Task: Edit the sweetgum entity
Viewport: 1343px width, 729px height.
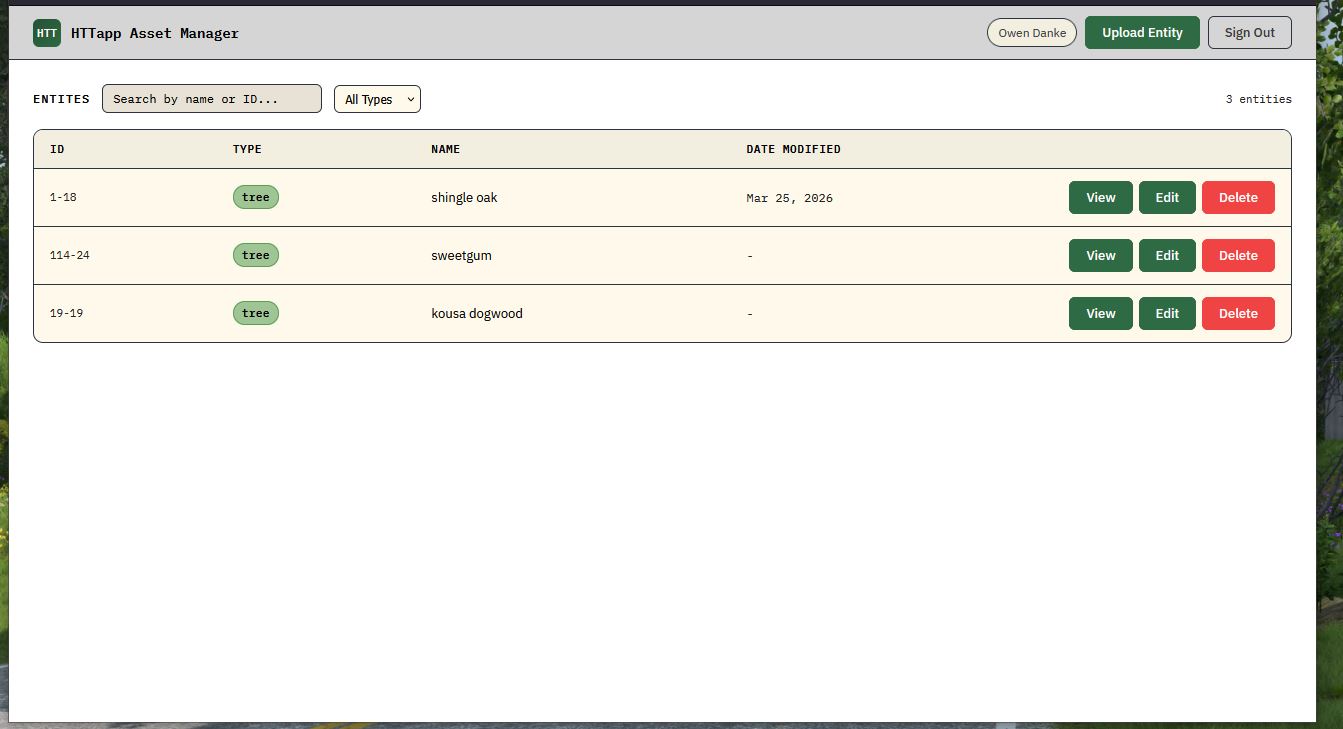Action: click(x=1166, y=256)
